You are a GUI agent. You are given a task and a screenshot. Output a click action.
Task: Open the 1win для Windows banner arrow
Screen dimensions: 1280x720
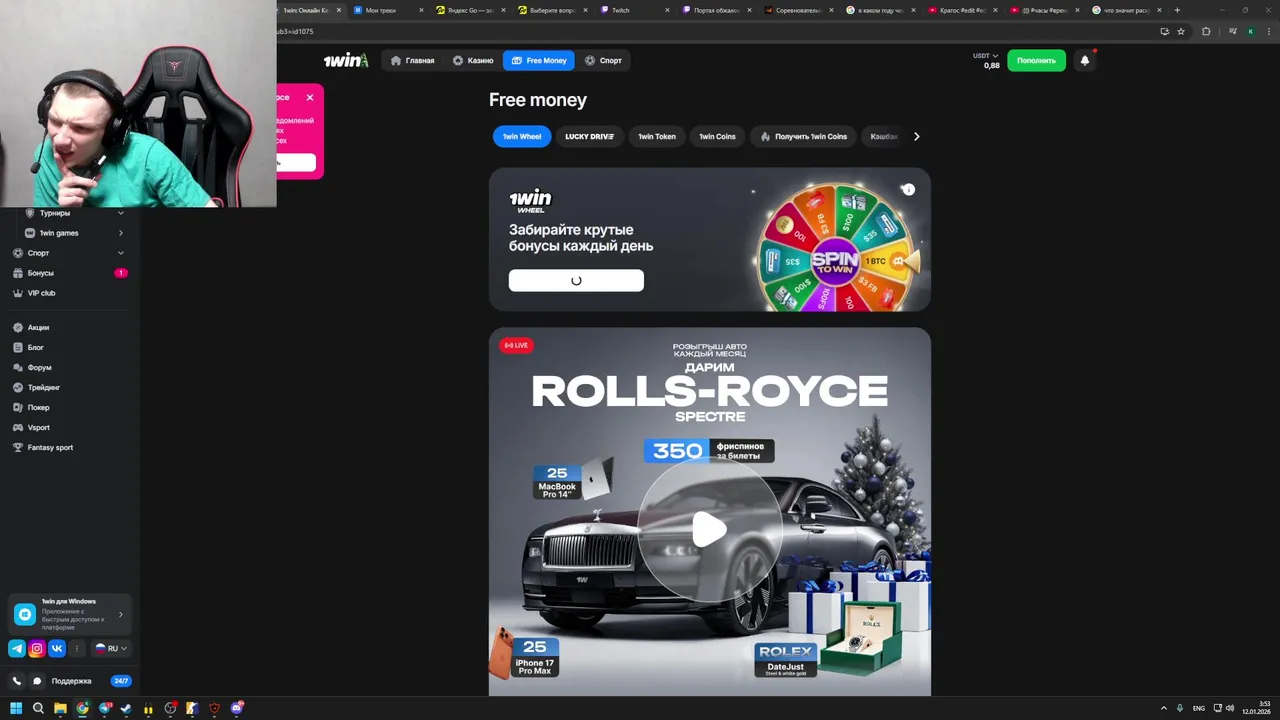coord(121,614)
